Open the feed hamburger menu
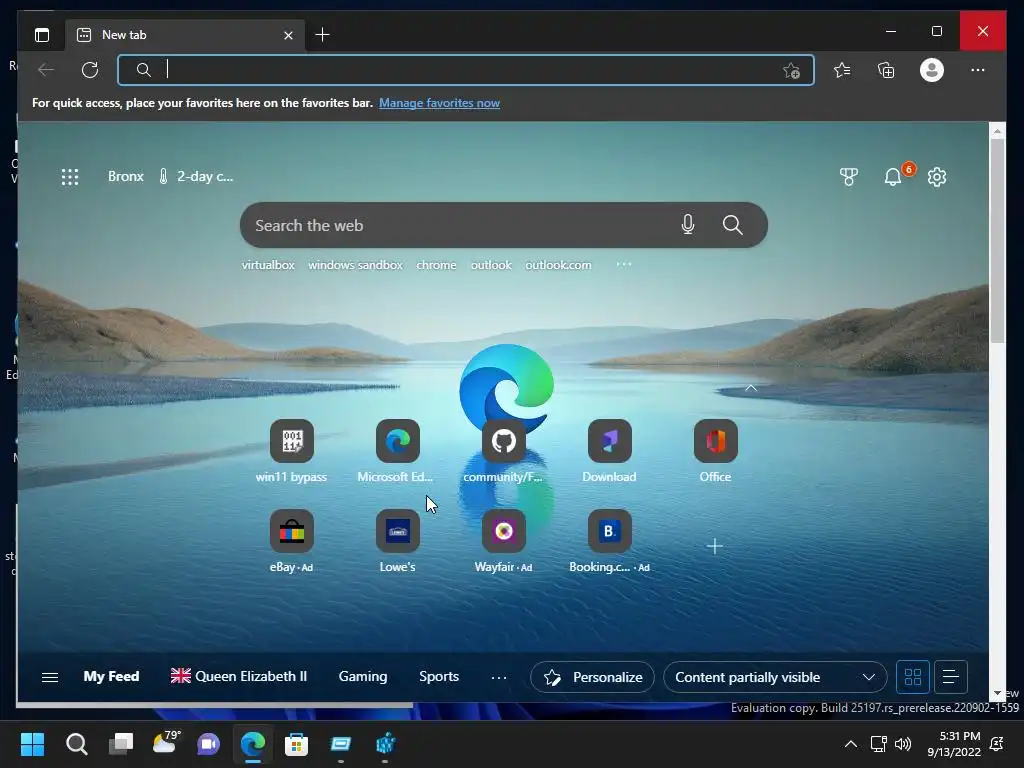This screenshot has width=1024, height=768. click(x=50, y=677)
